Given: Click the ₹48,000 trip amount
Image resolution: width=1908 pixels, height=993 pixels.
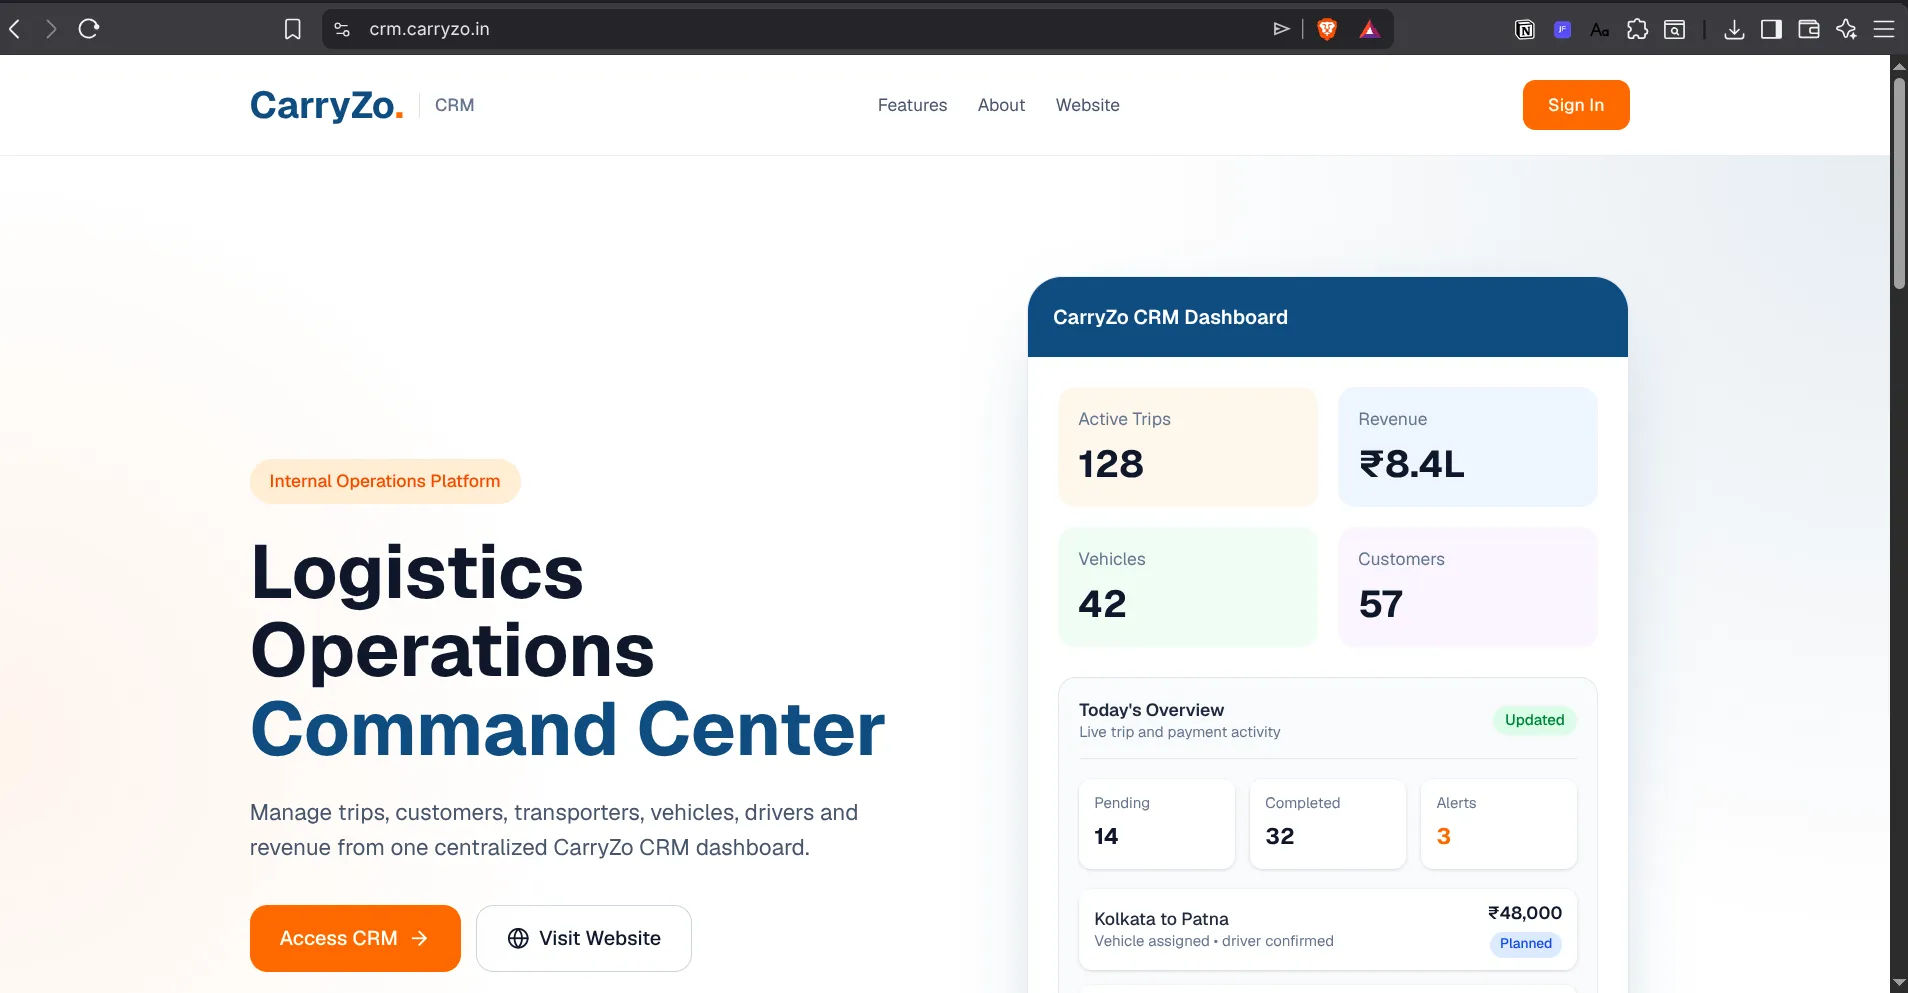Looking at the screenshot, I should point(1525,913).
